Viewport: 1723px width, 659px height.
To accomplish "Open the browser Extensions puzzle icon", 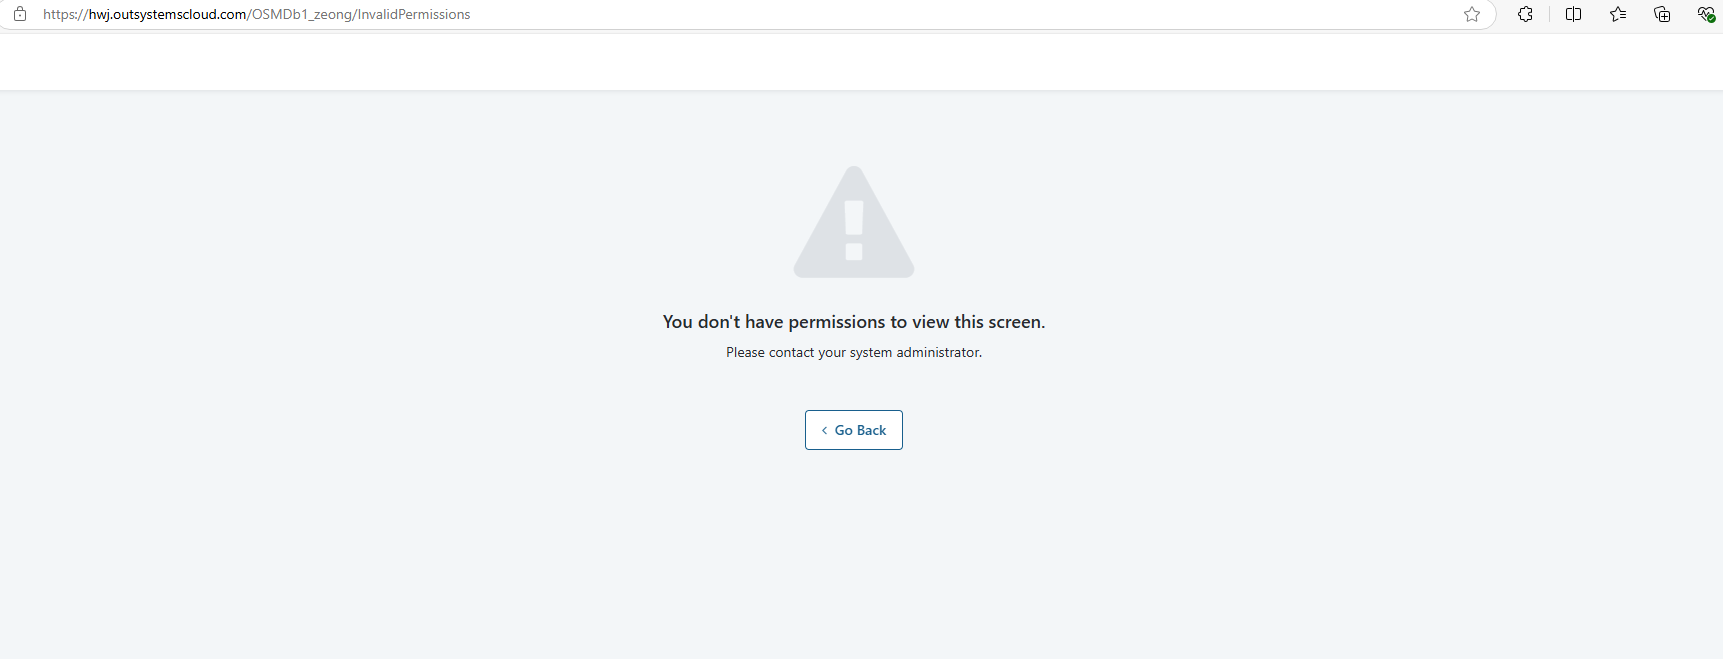I will pos(1525,14).
